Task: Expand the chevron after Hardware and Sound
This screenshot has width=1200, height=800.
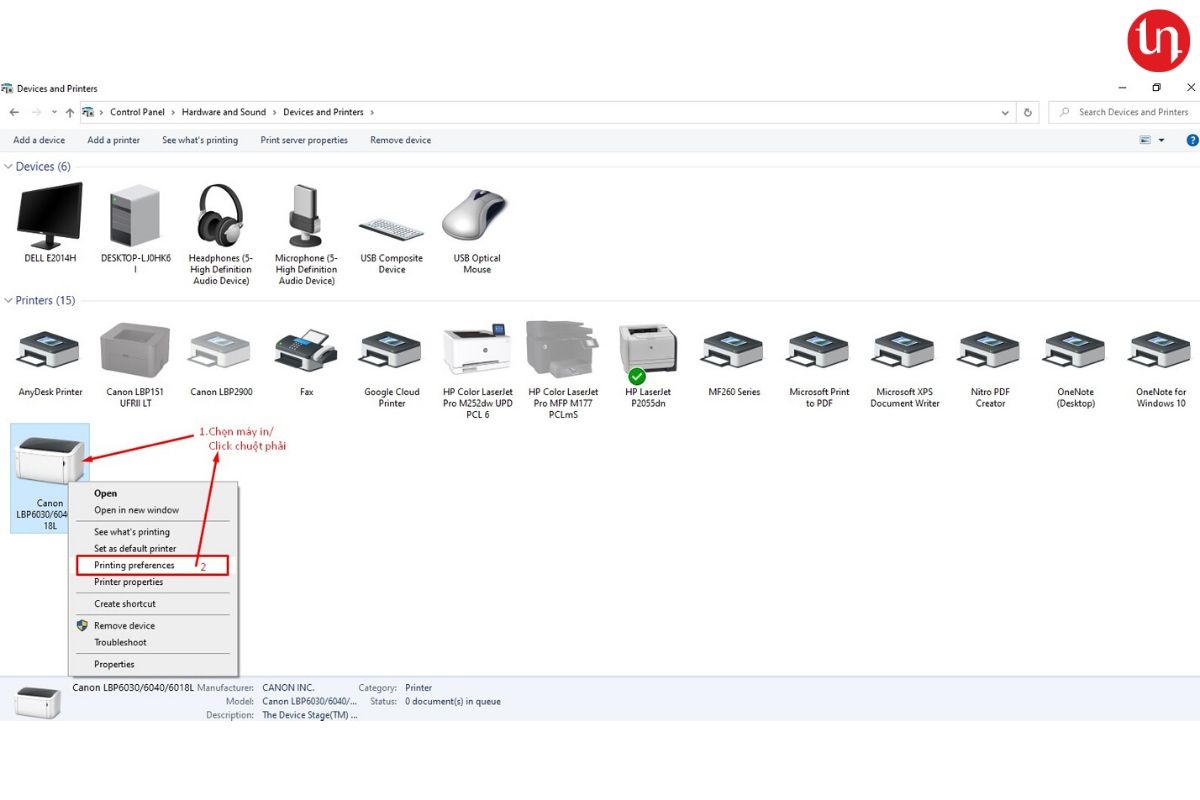Action: click(275, 112)
